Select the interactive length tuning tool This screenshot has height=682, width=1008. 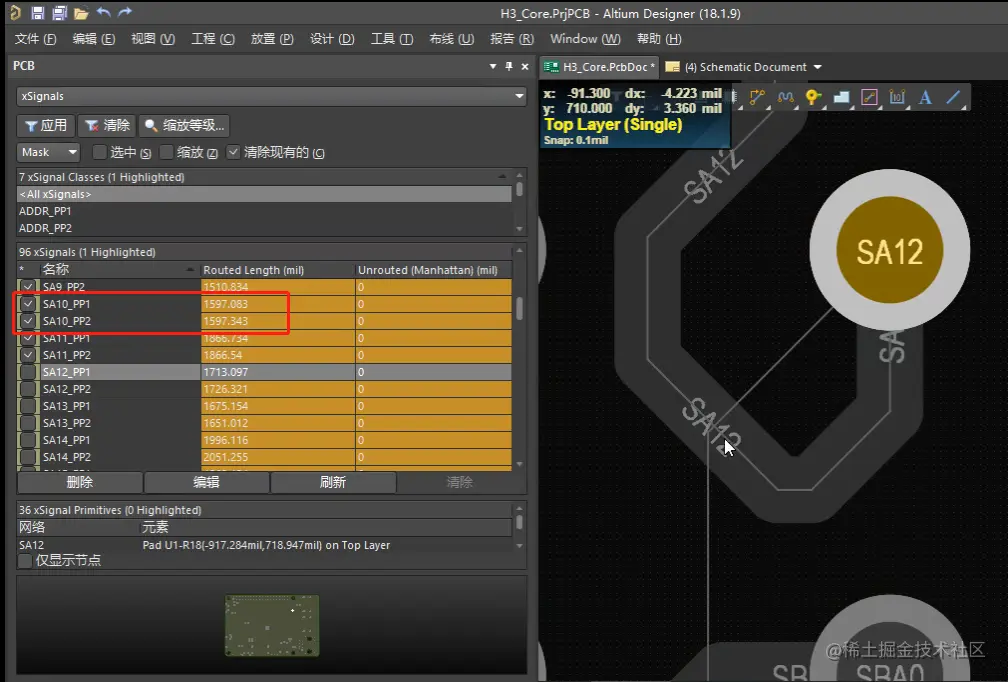coord(785,98)
